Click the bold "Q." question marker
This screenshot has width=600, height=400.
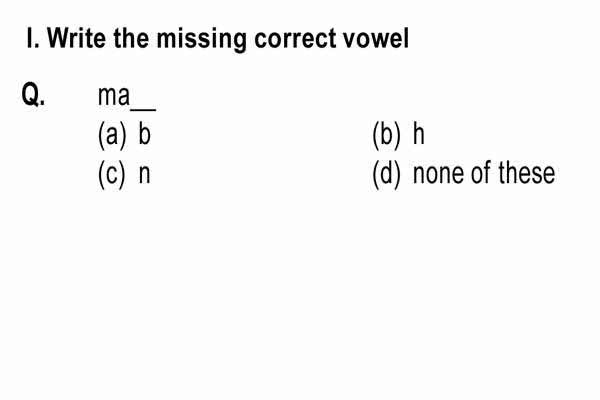click(33, 94)
